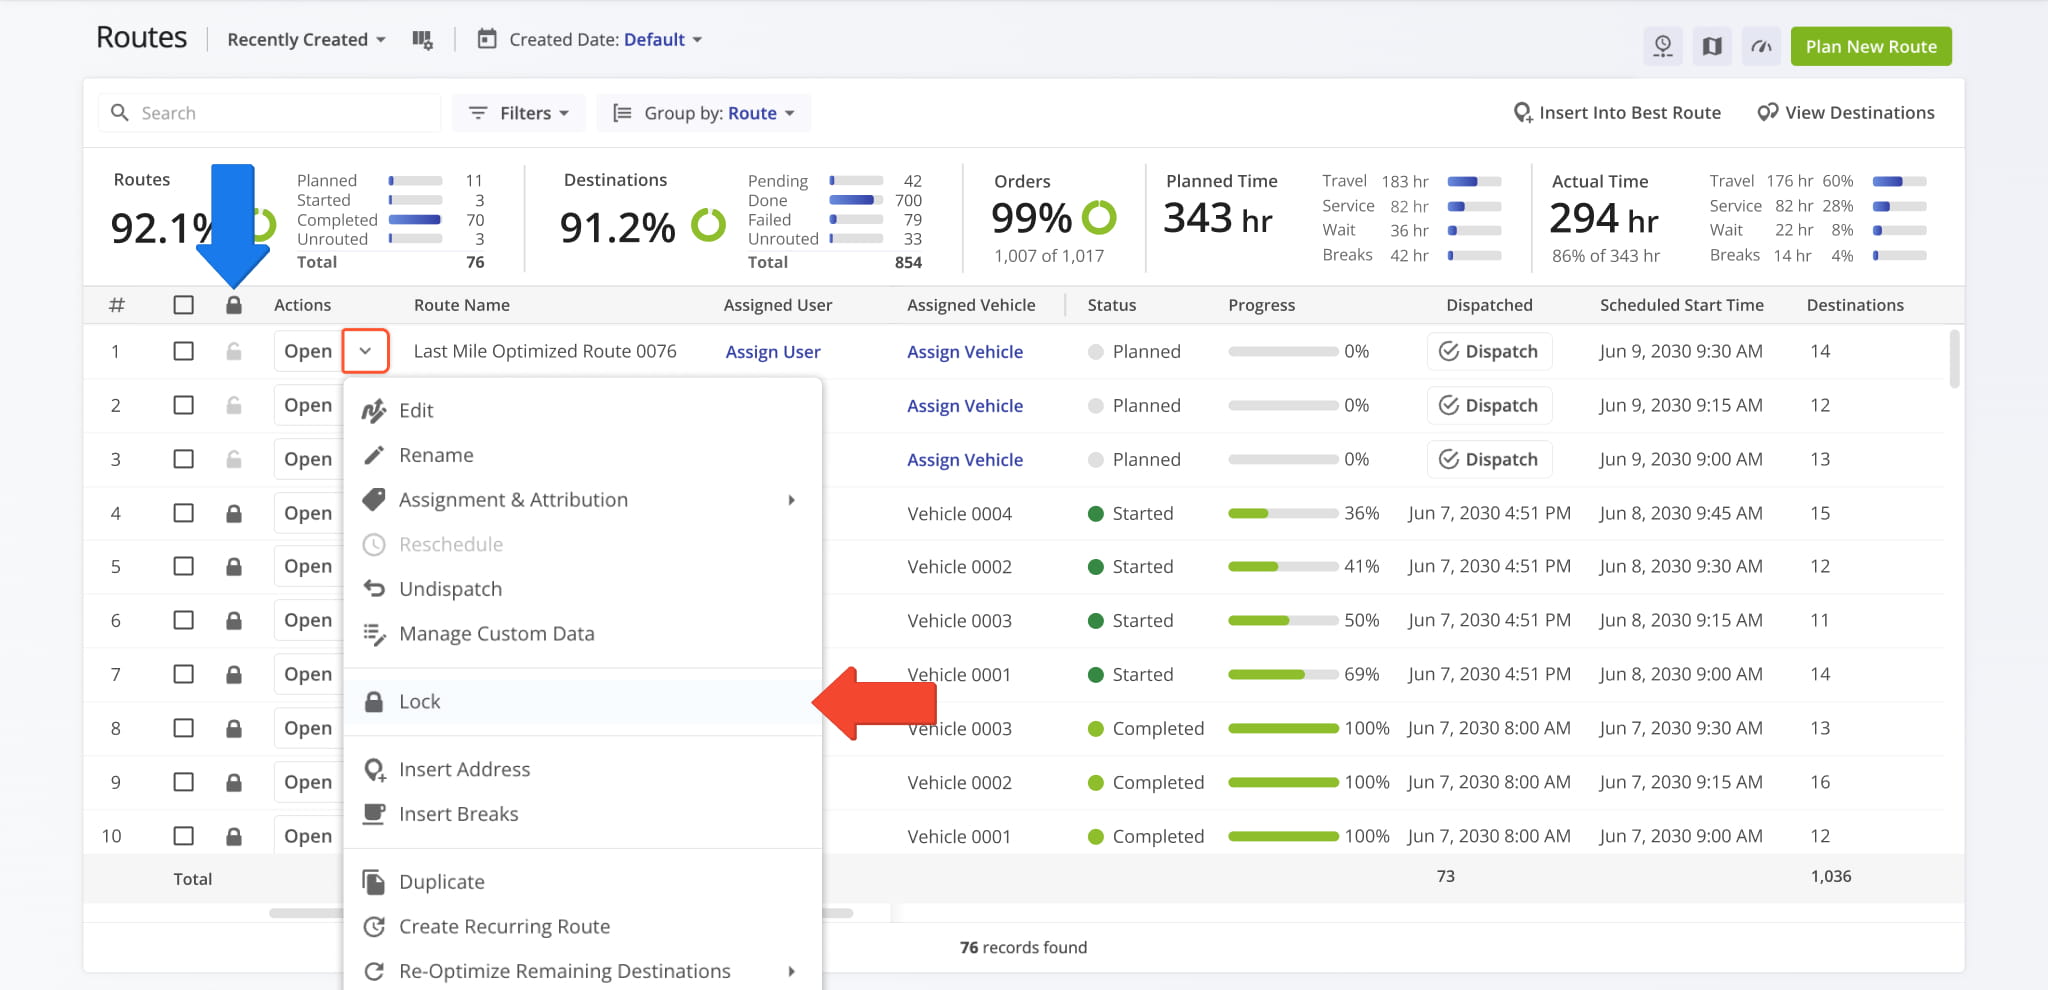Expand the Recently Created view dropdown
Image resolution: width=2048 pixels, height=990 pixels.
click(x=306, y=40)
